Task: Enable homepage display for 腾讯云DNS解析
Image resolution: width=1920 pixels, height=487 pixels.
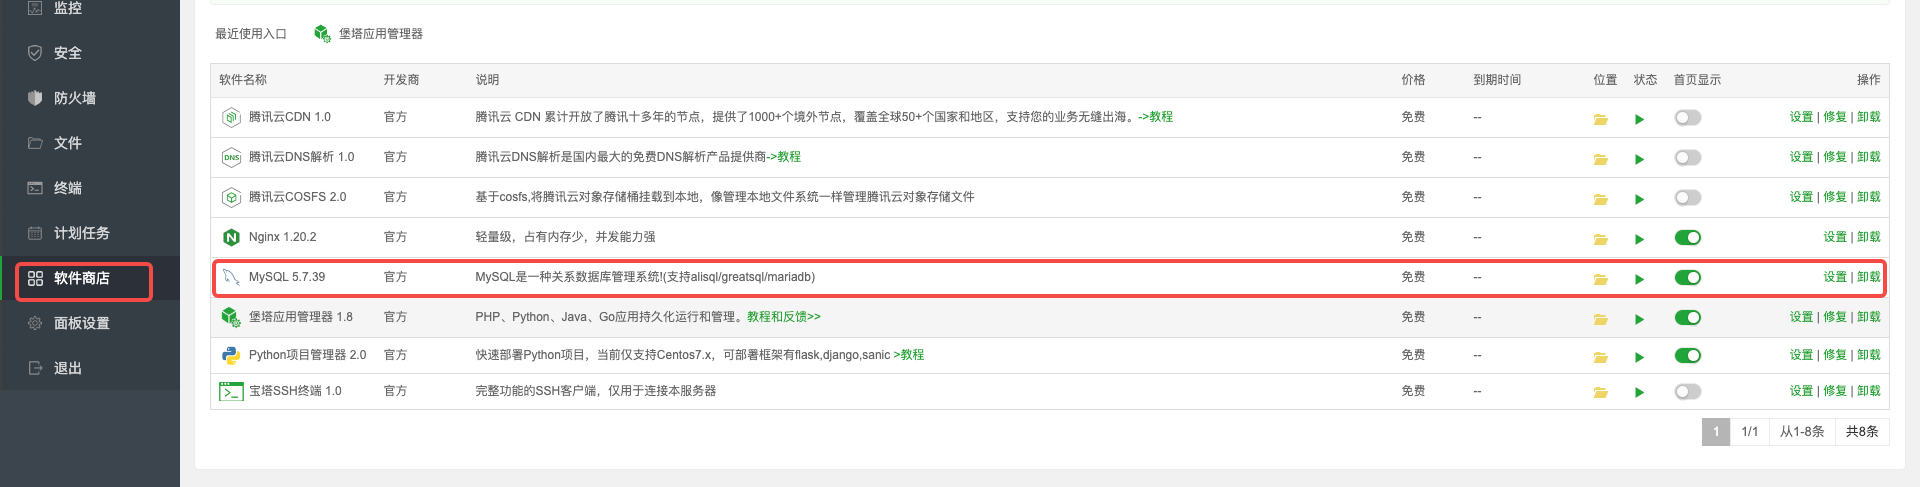Action: tap(1688, 158)
